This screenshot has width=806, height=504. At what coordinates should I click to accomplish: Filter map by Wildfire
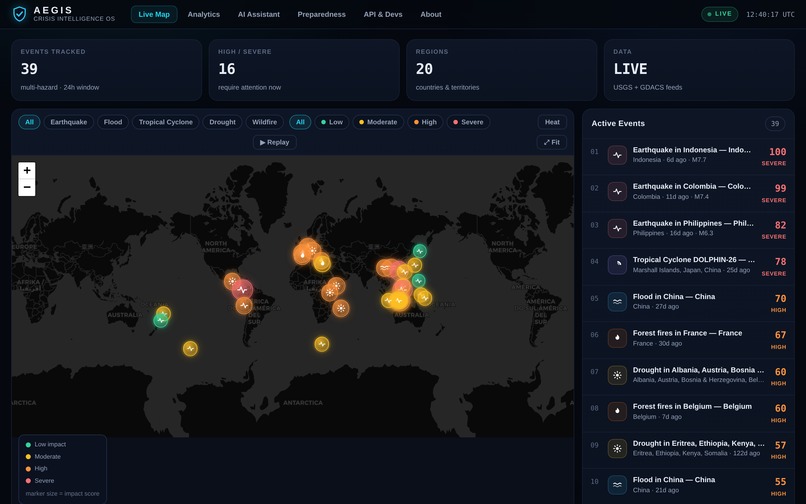[x=264, y=122]
